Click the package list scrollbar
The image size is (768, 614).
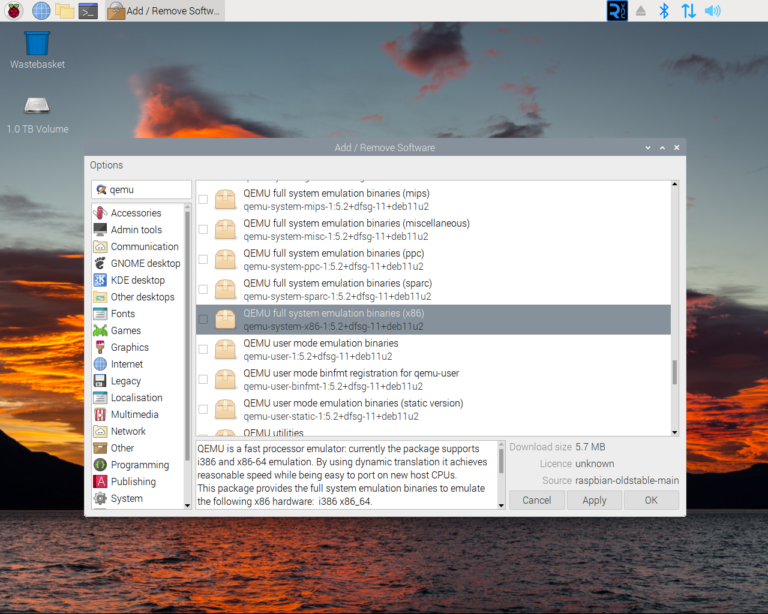[674, 373]
